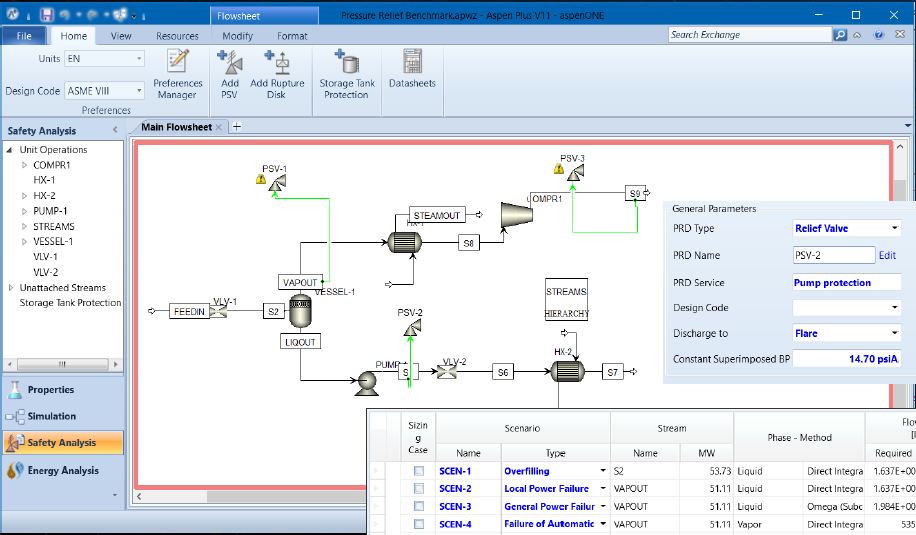Check the sizing case box for SCEN-4
Viewport: 916px width, 535px height.
[x=418, y=524]
